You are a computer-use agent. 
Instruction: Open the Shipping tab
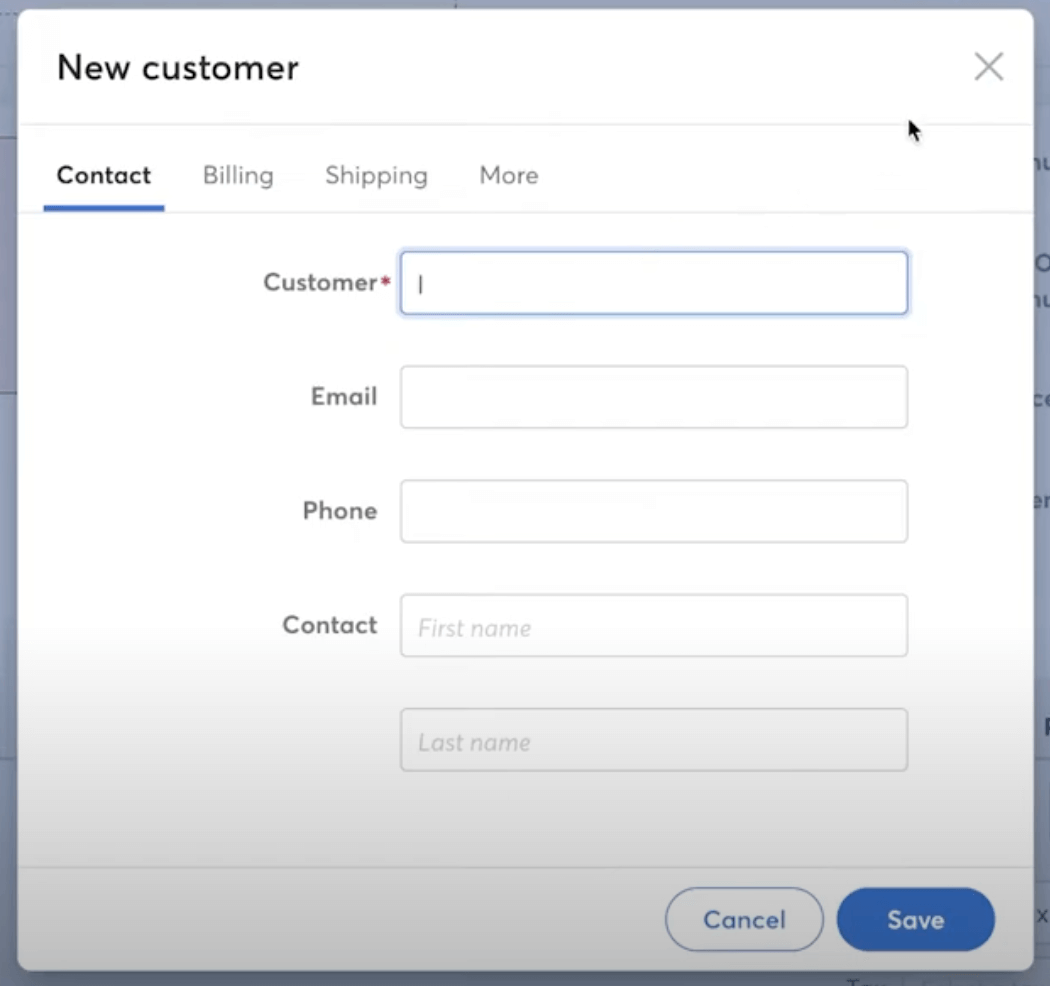tap(376, 175)
